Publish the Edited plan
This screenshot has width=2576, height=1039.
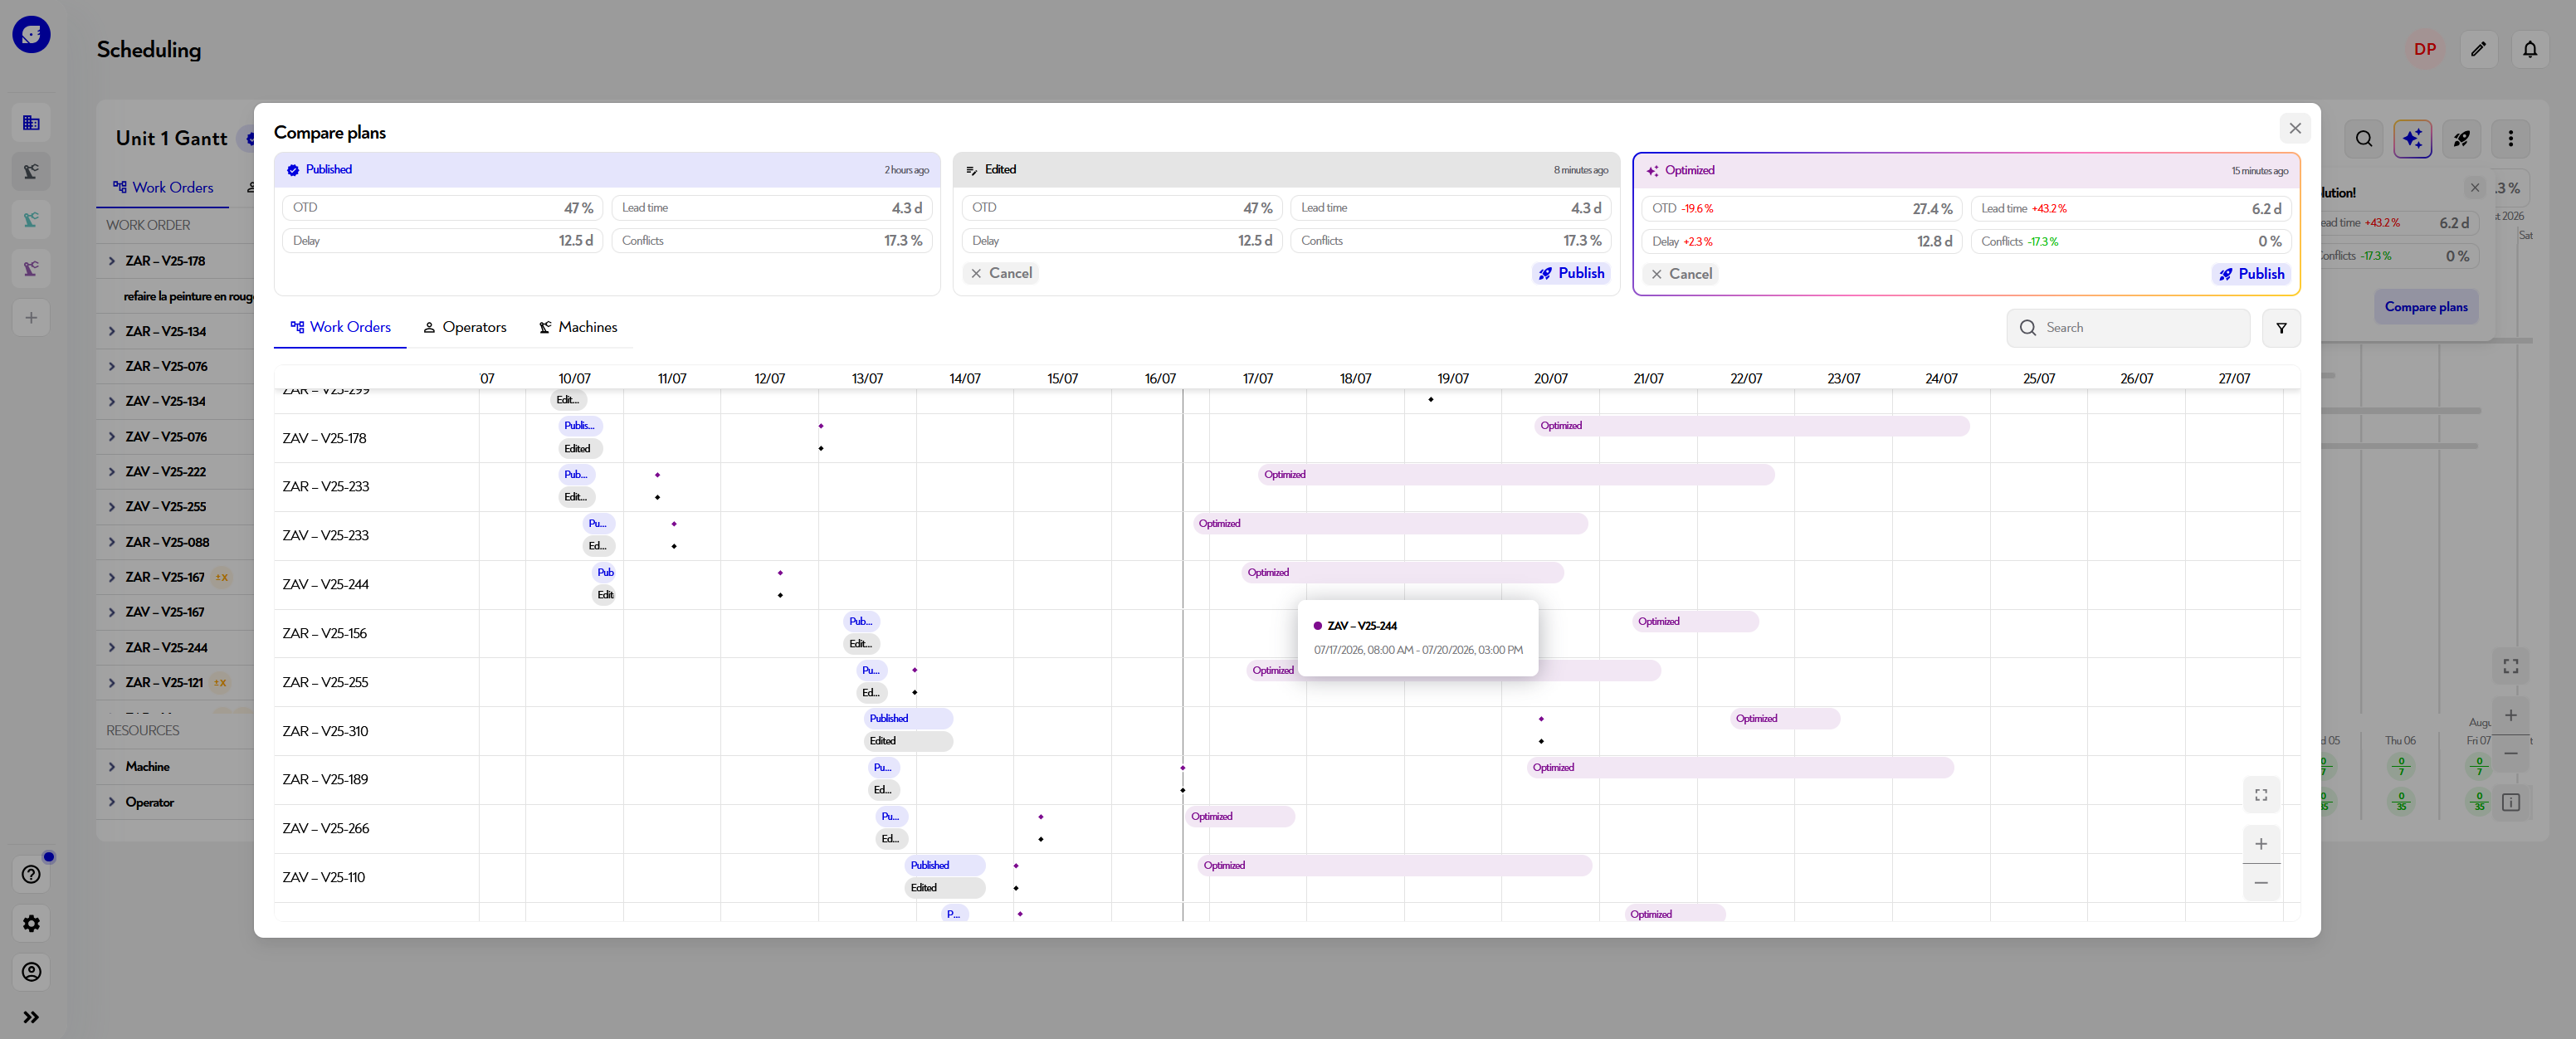pyautogui.click(x=1571, y=273)
